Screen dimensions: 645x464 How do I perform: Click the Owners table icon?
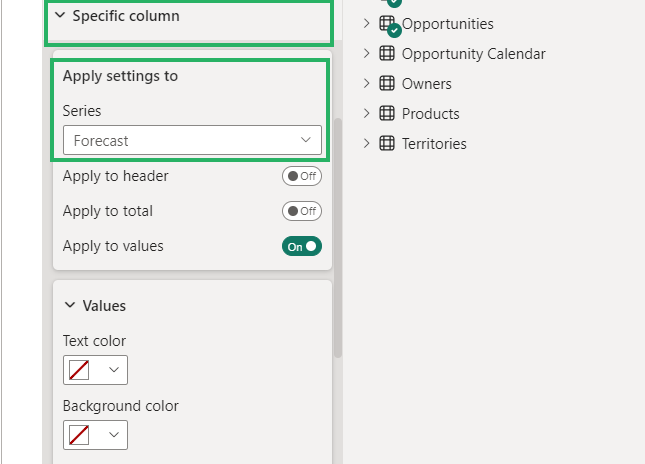pos(388,84)
